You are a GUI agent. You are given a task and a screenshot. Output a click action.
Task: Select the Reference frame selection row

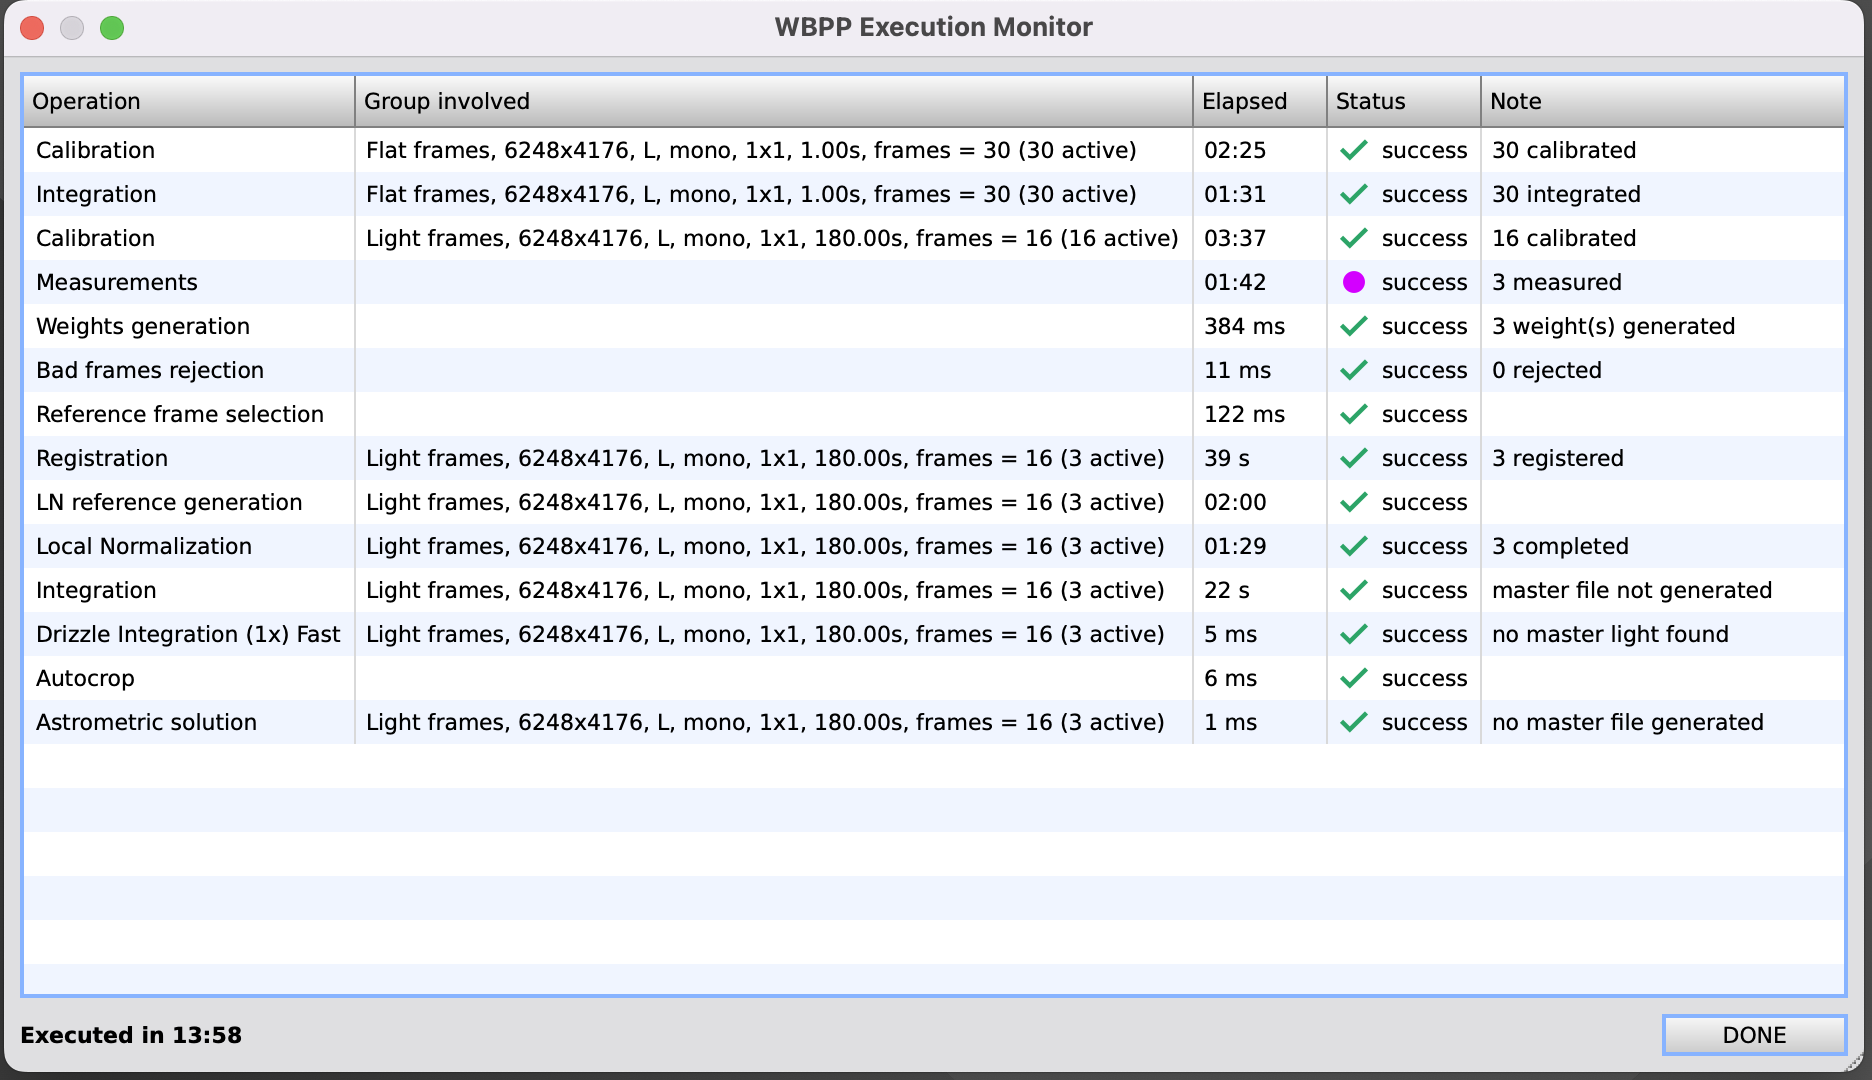point(180,414)
